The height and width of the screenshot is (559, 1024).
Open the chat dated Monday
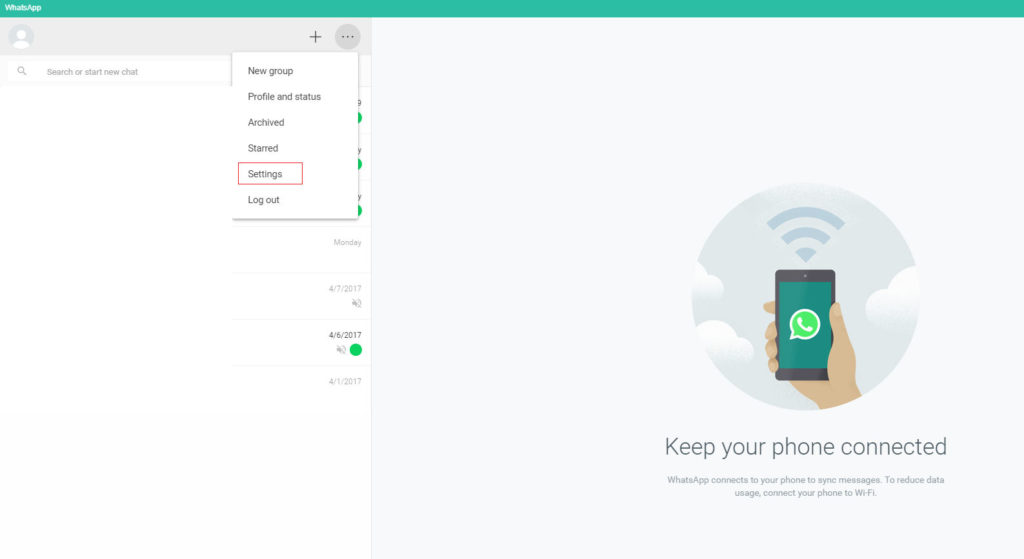(185, 250)
